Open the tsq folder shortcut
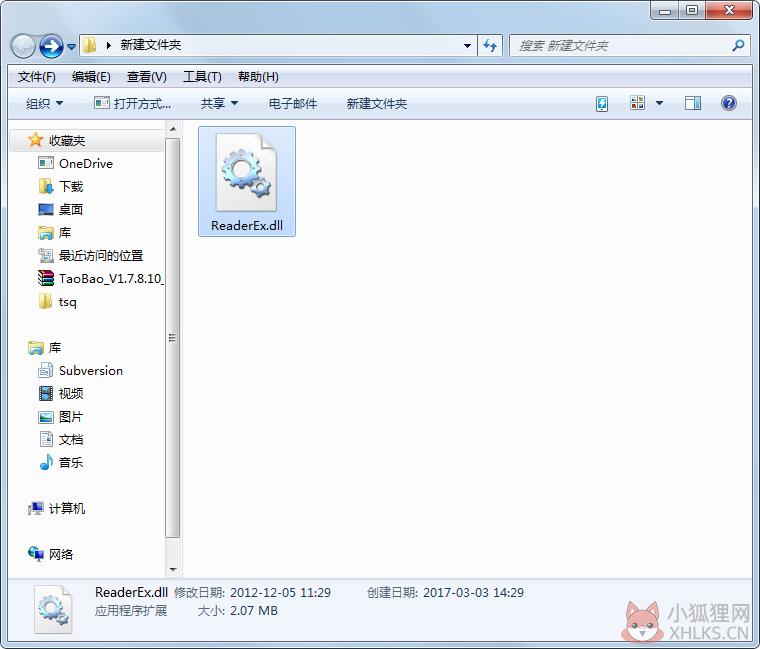This screenshot has height=649, width=760. (x=67, y=302)
